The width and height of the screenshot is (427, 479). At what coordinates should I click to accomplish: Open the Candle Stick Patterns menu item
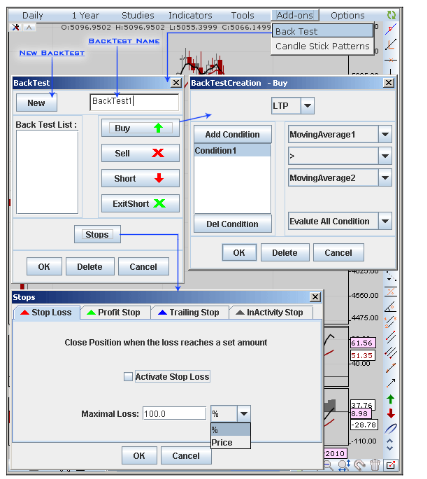click(x=322, y=46)
